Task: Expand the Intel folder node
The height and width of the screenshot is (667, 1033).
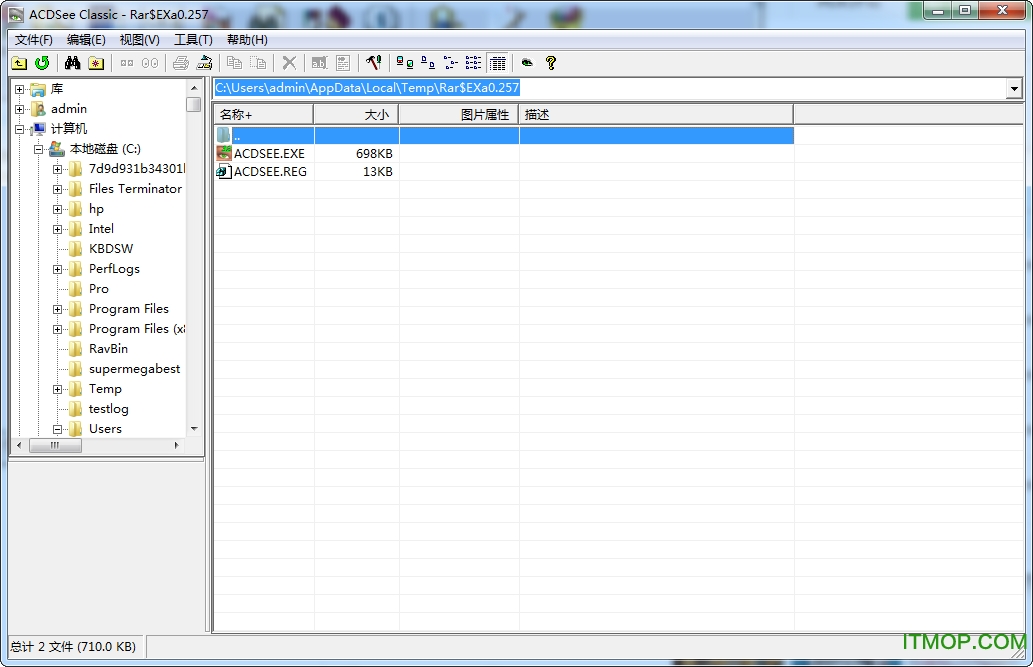Action: (57, 229)
